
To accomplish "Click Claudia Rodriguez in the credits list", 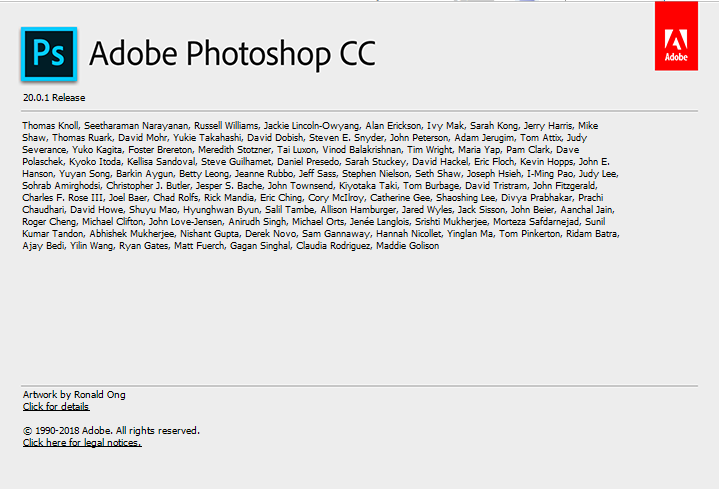I will tap(330, 246).
